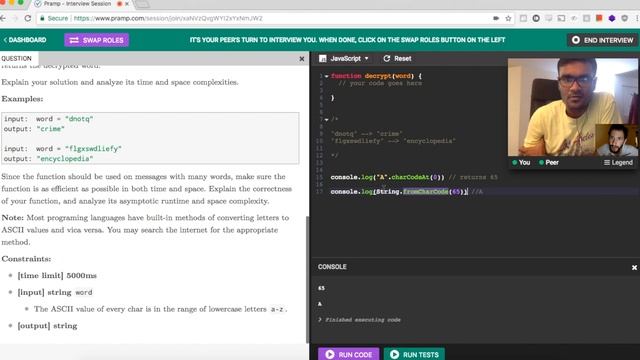Collapse the decrypt function at line 1
This screenshot has width=640, height=360.
pos(327,76)
